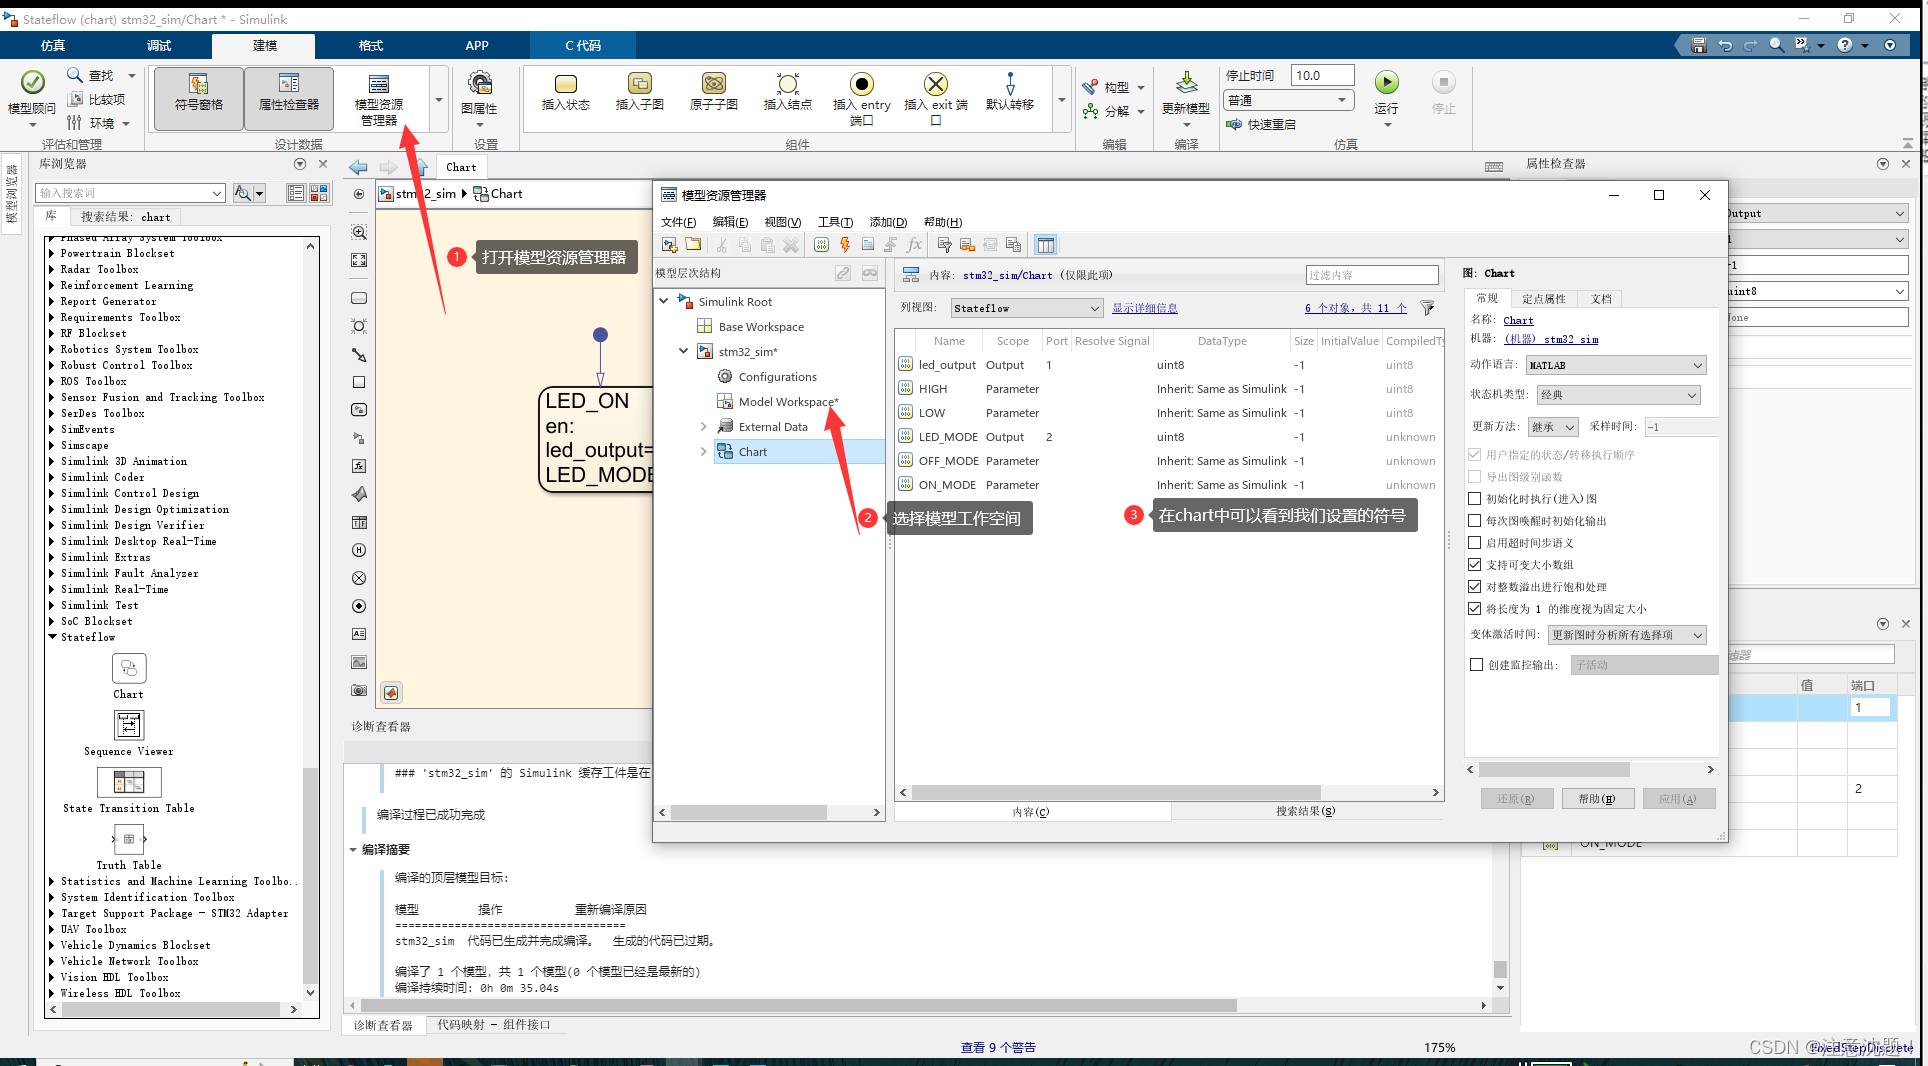Open the File (文件) menu in Model Explorer
Screen dimensions: 1928x1066
click(678, 222)
